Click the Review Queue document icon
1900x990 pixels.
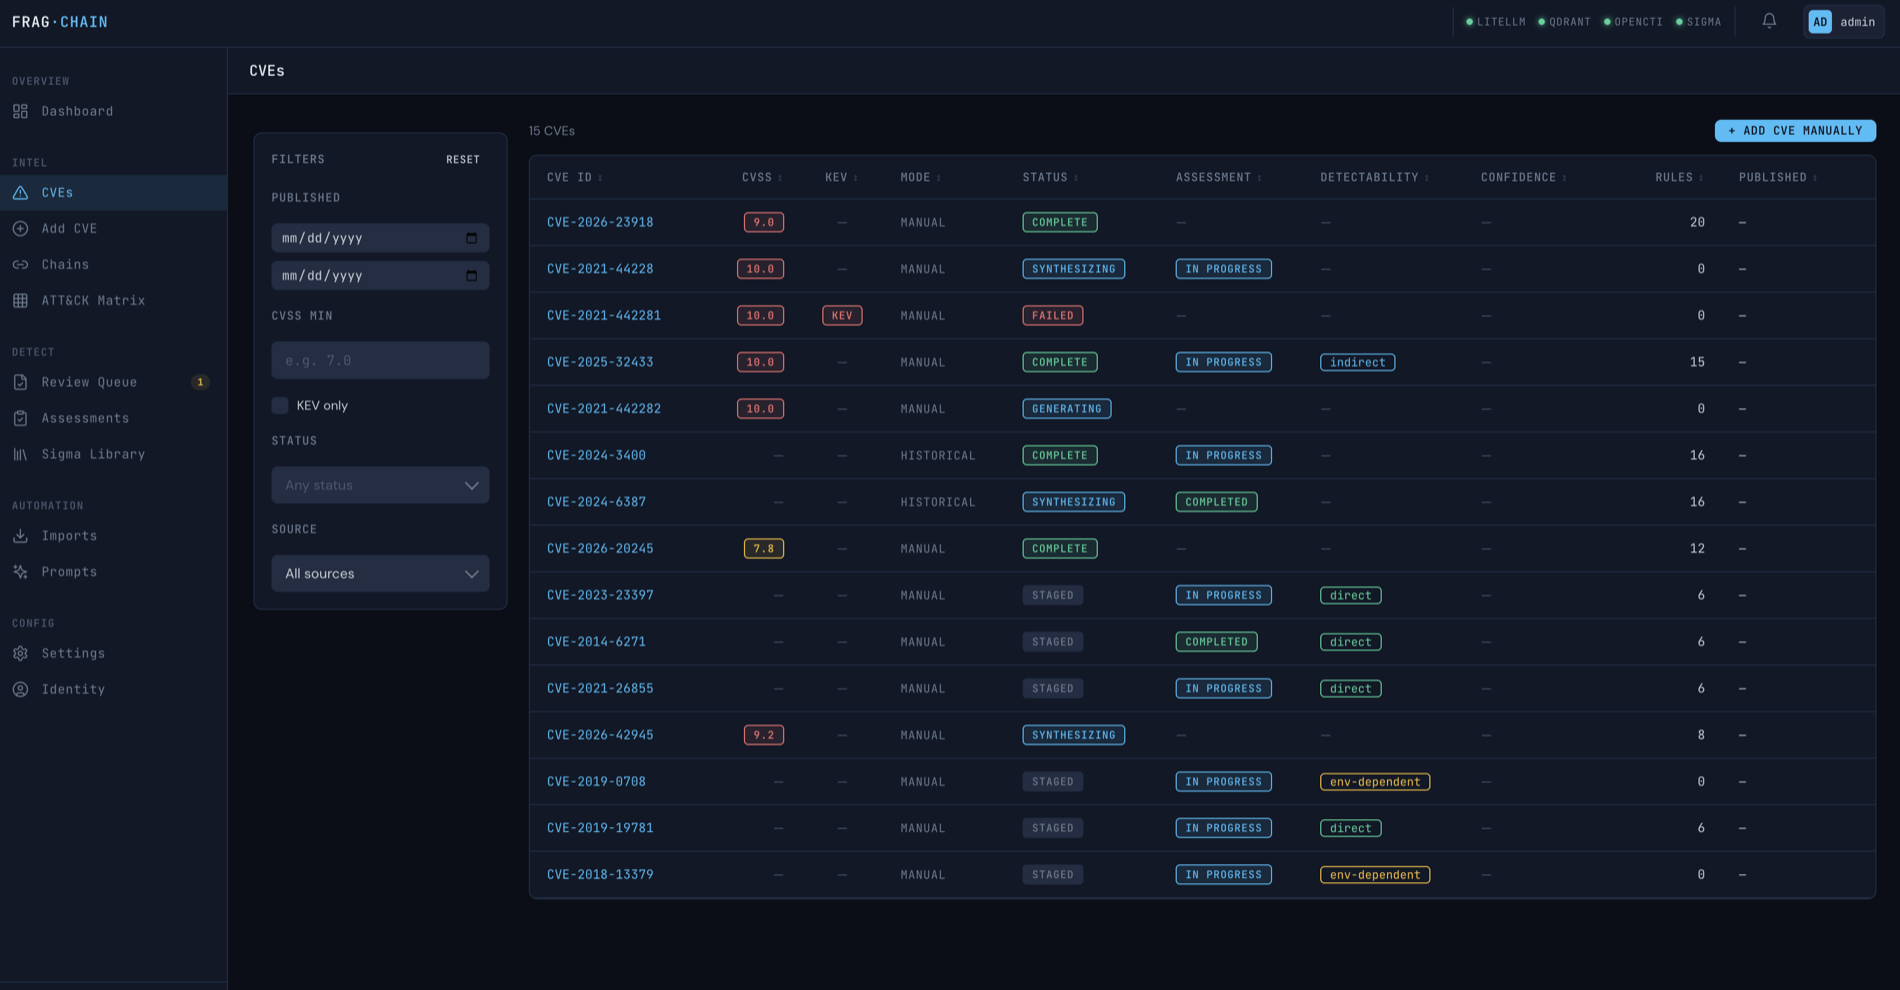[20, 382]
